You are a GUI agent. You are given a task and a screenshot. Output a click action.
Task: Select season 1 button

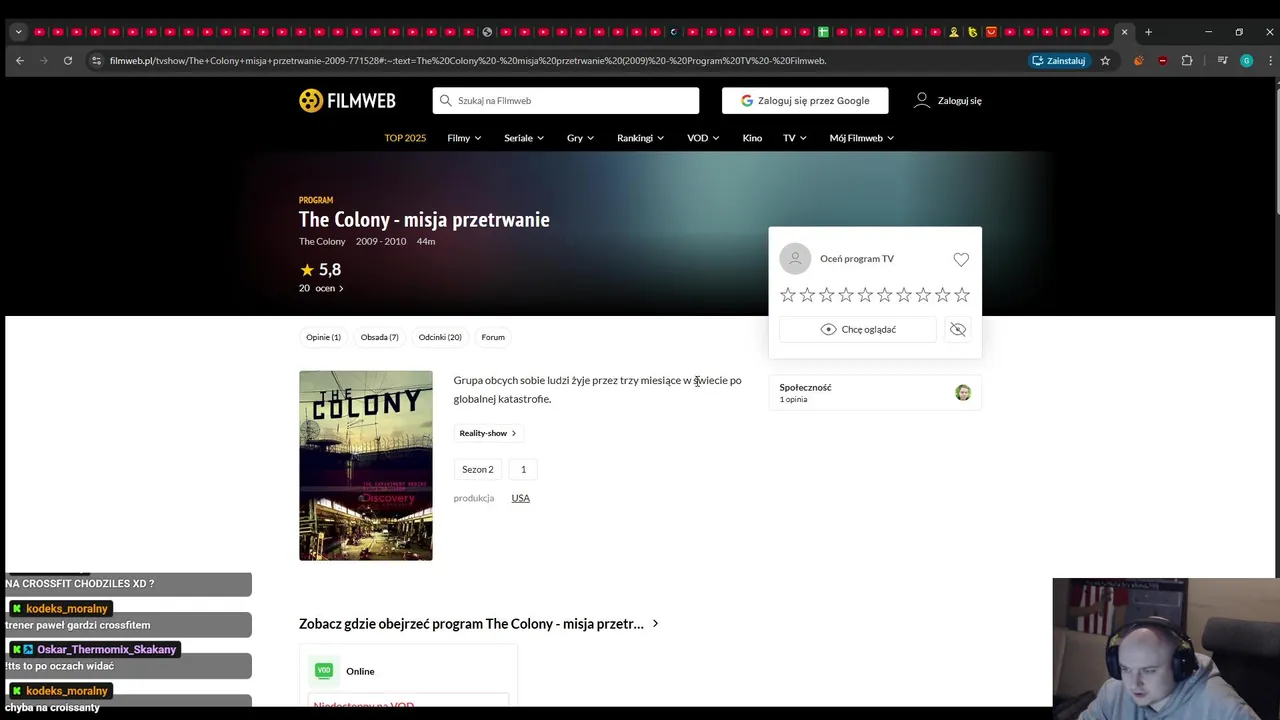pyautogui.click(x=523, y=469)
